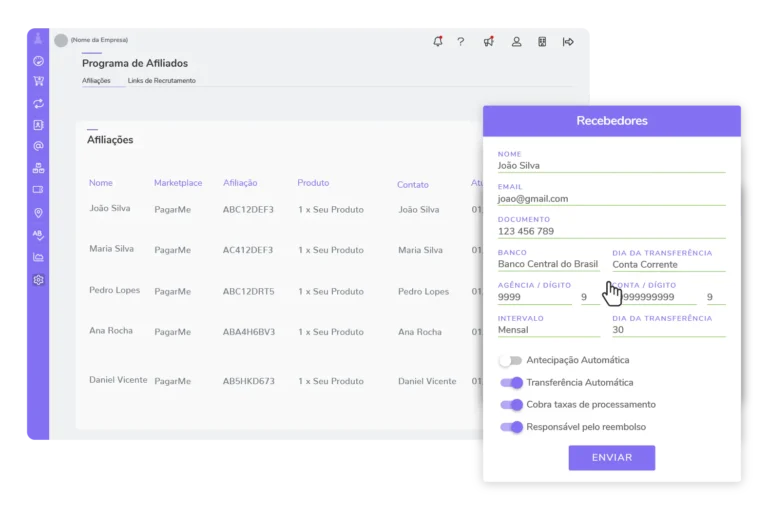This screenshot has width=768, height=510.
Task: Click the chess pawn logo in sidebar
Action: (x=38, y=38)
